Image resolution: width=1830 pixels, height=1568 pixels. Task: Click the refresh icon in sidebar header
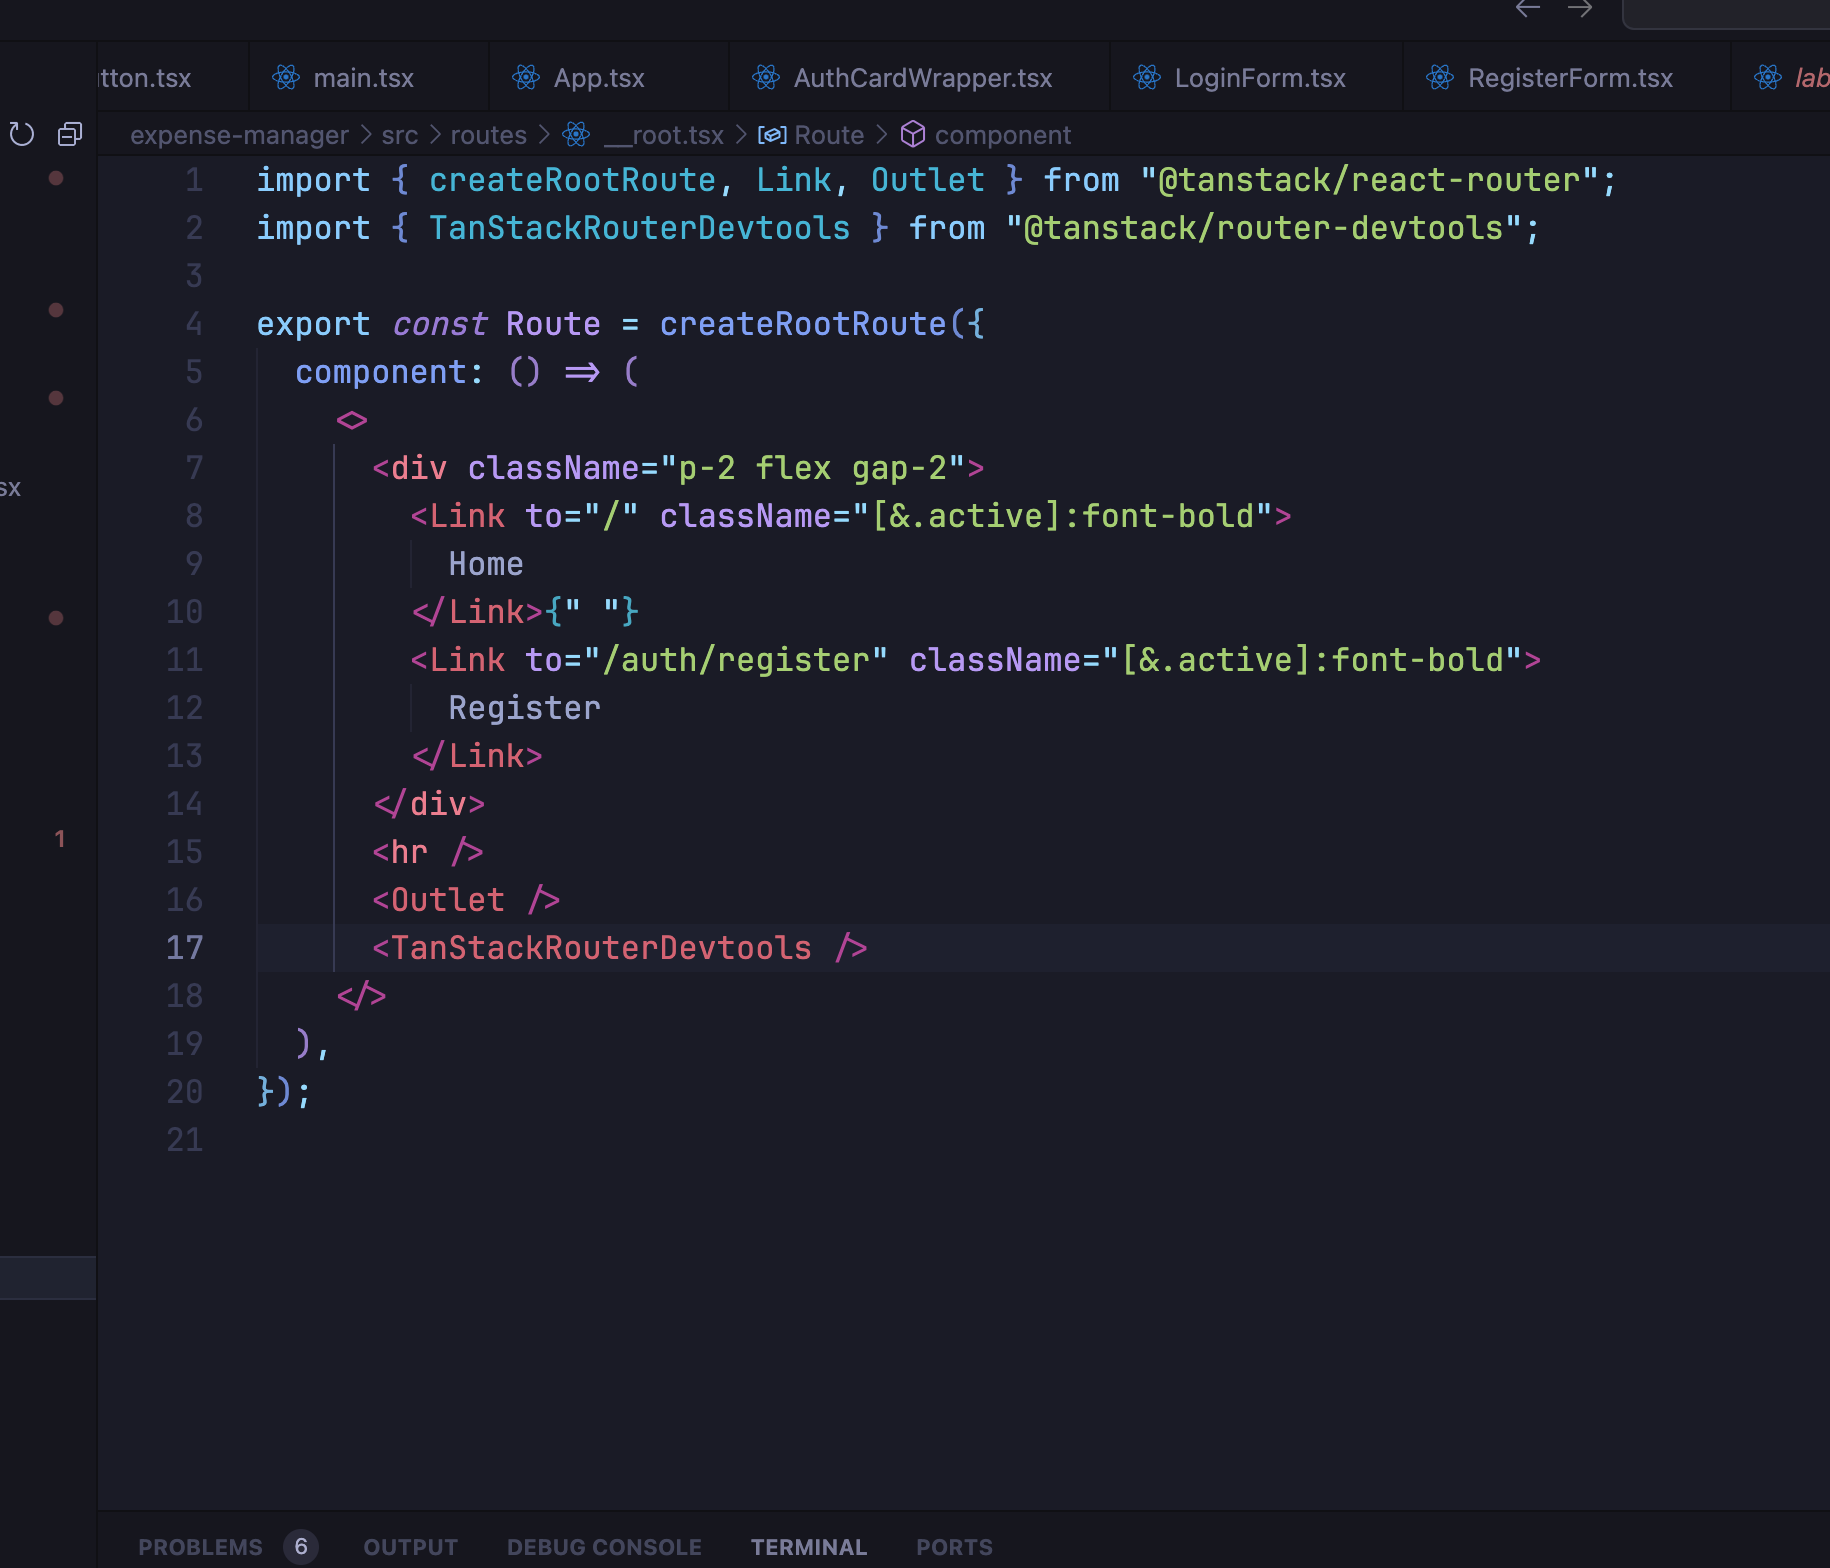[x=22, y=134]
